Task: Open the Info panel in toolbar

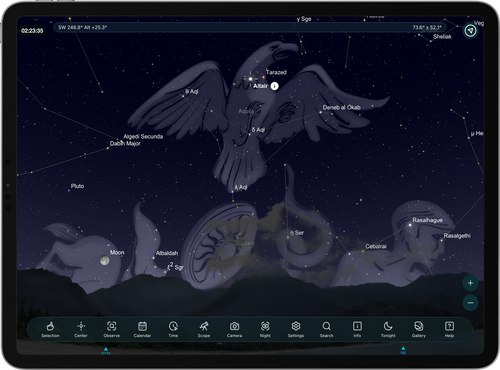Action: [357, 329]
